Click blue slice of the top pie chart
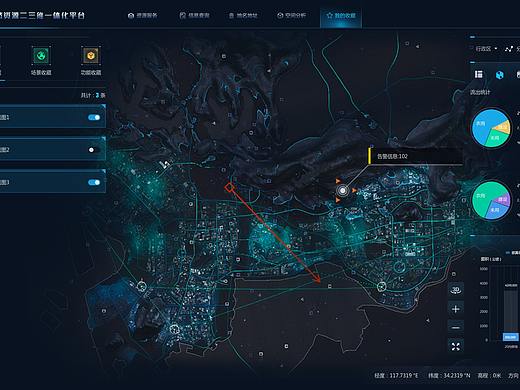Viewport: 520px width, 390px height. [x=482, y=125]
